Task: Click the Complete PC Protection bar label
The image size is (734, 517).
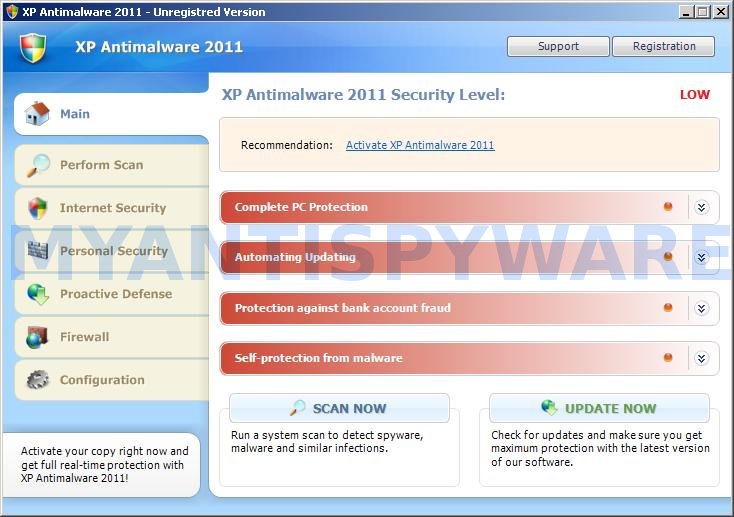Action: click(301, 207)
